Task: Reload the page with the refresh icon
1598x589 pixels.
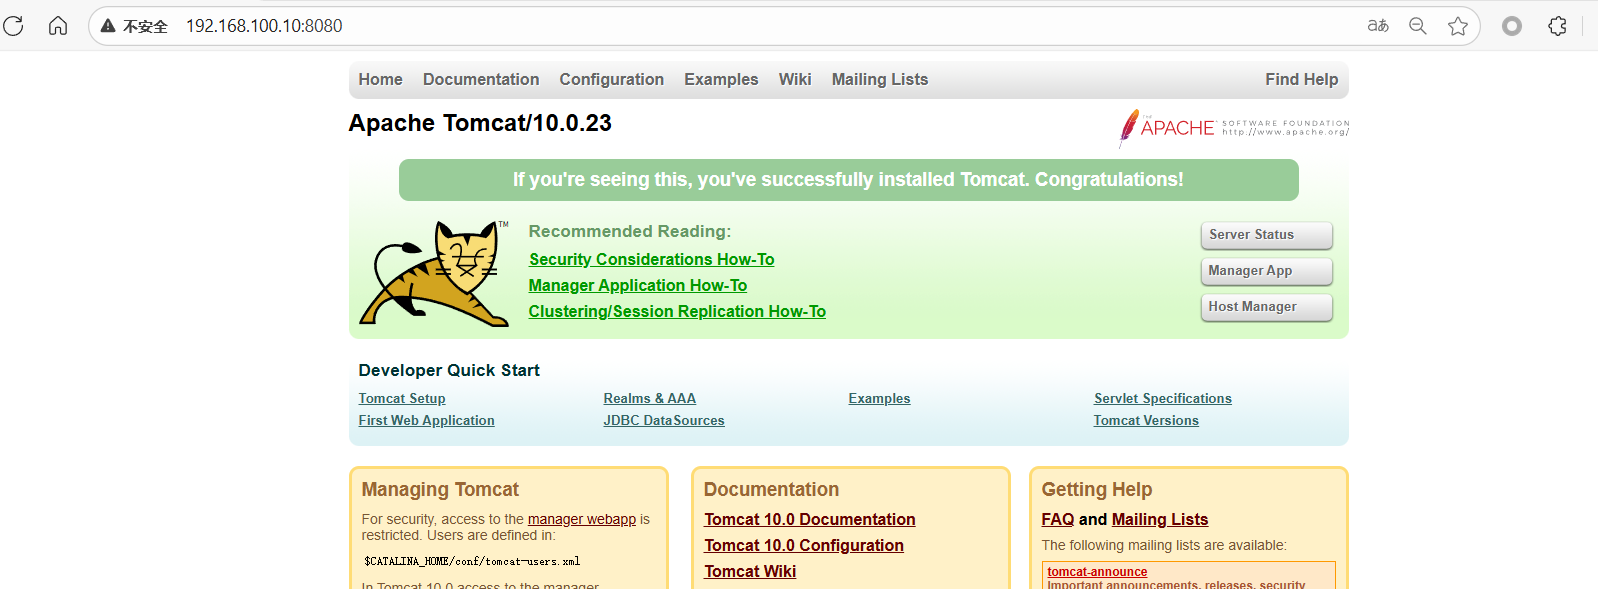Action: [13, 26]
